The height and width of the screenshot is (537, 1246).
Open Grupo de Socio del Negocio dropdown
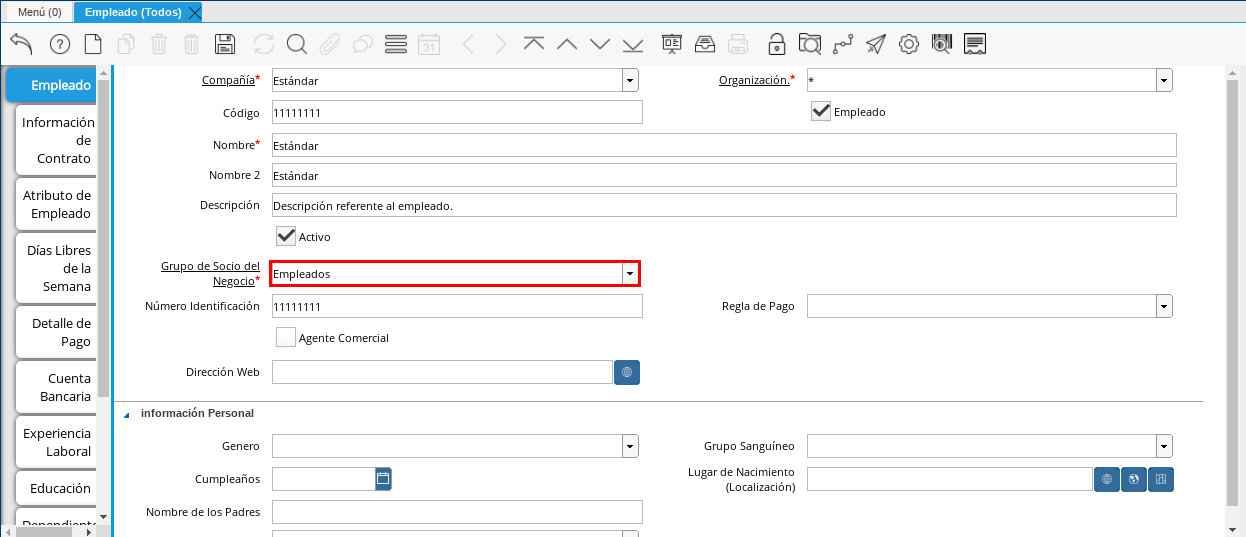point(630,273)
